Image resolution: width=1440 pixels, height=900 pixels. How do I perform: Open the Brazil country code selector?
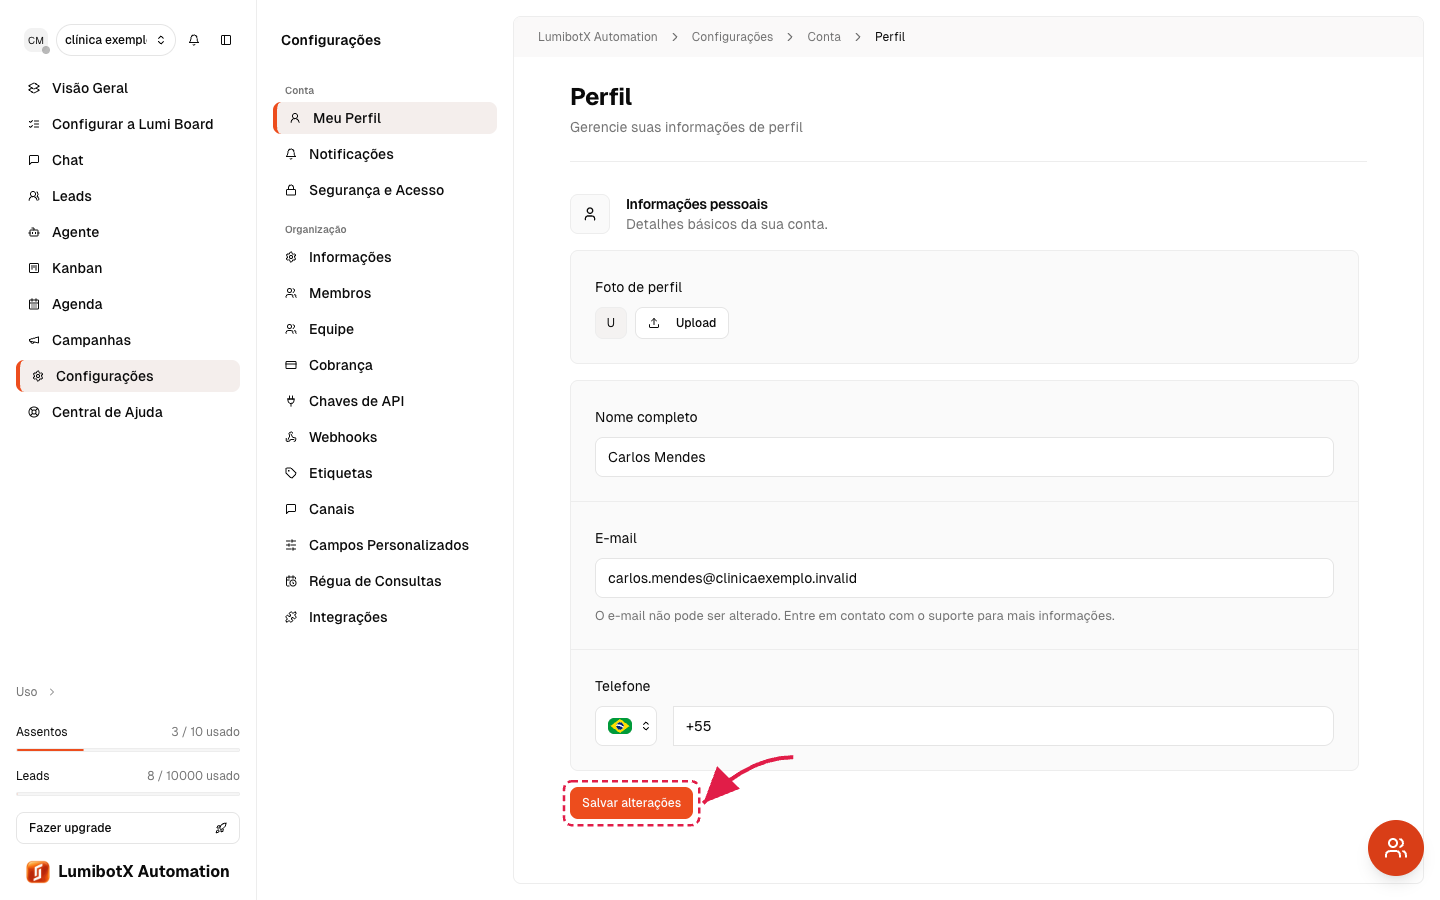[626, 726]
